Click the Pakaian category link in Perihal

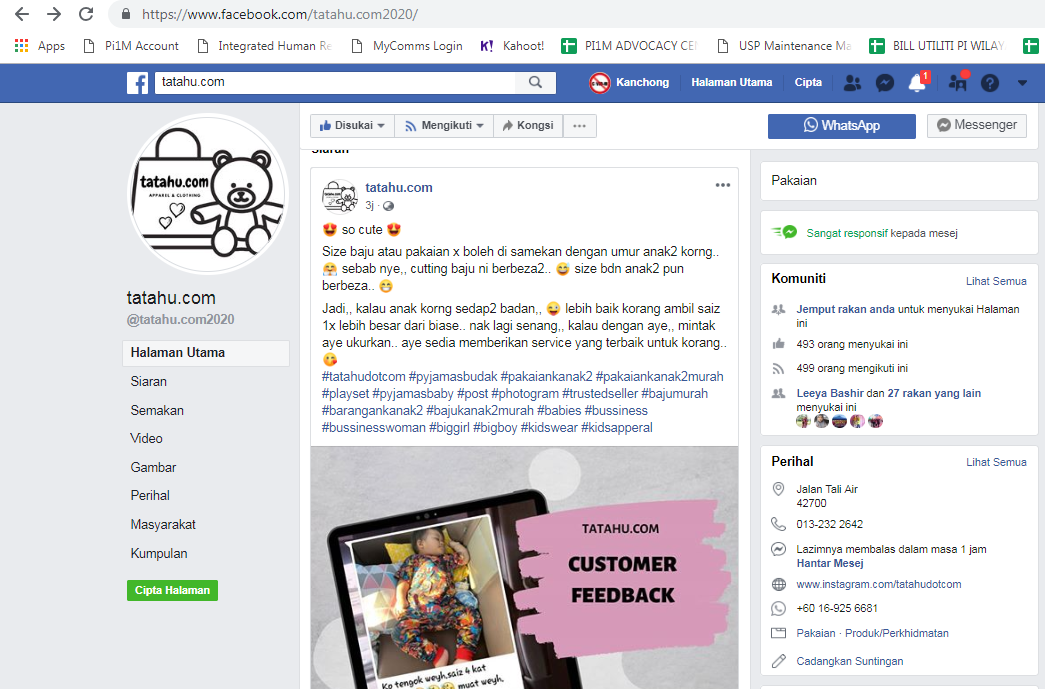pos(816,633)
